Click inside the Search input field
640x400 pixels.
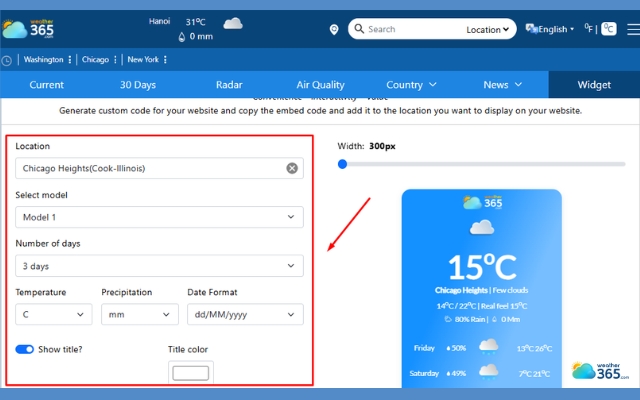[412, 29]
